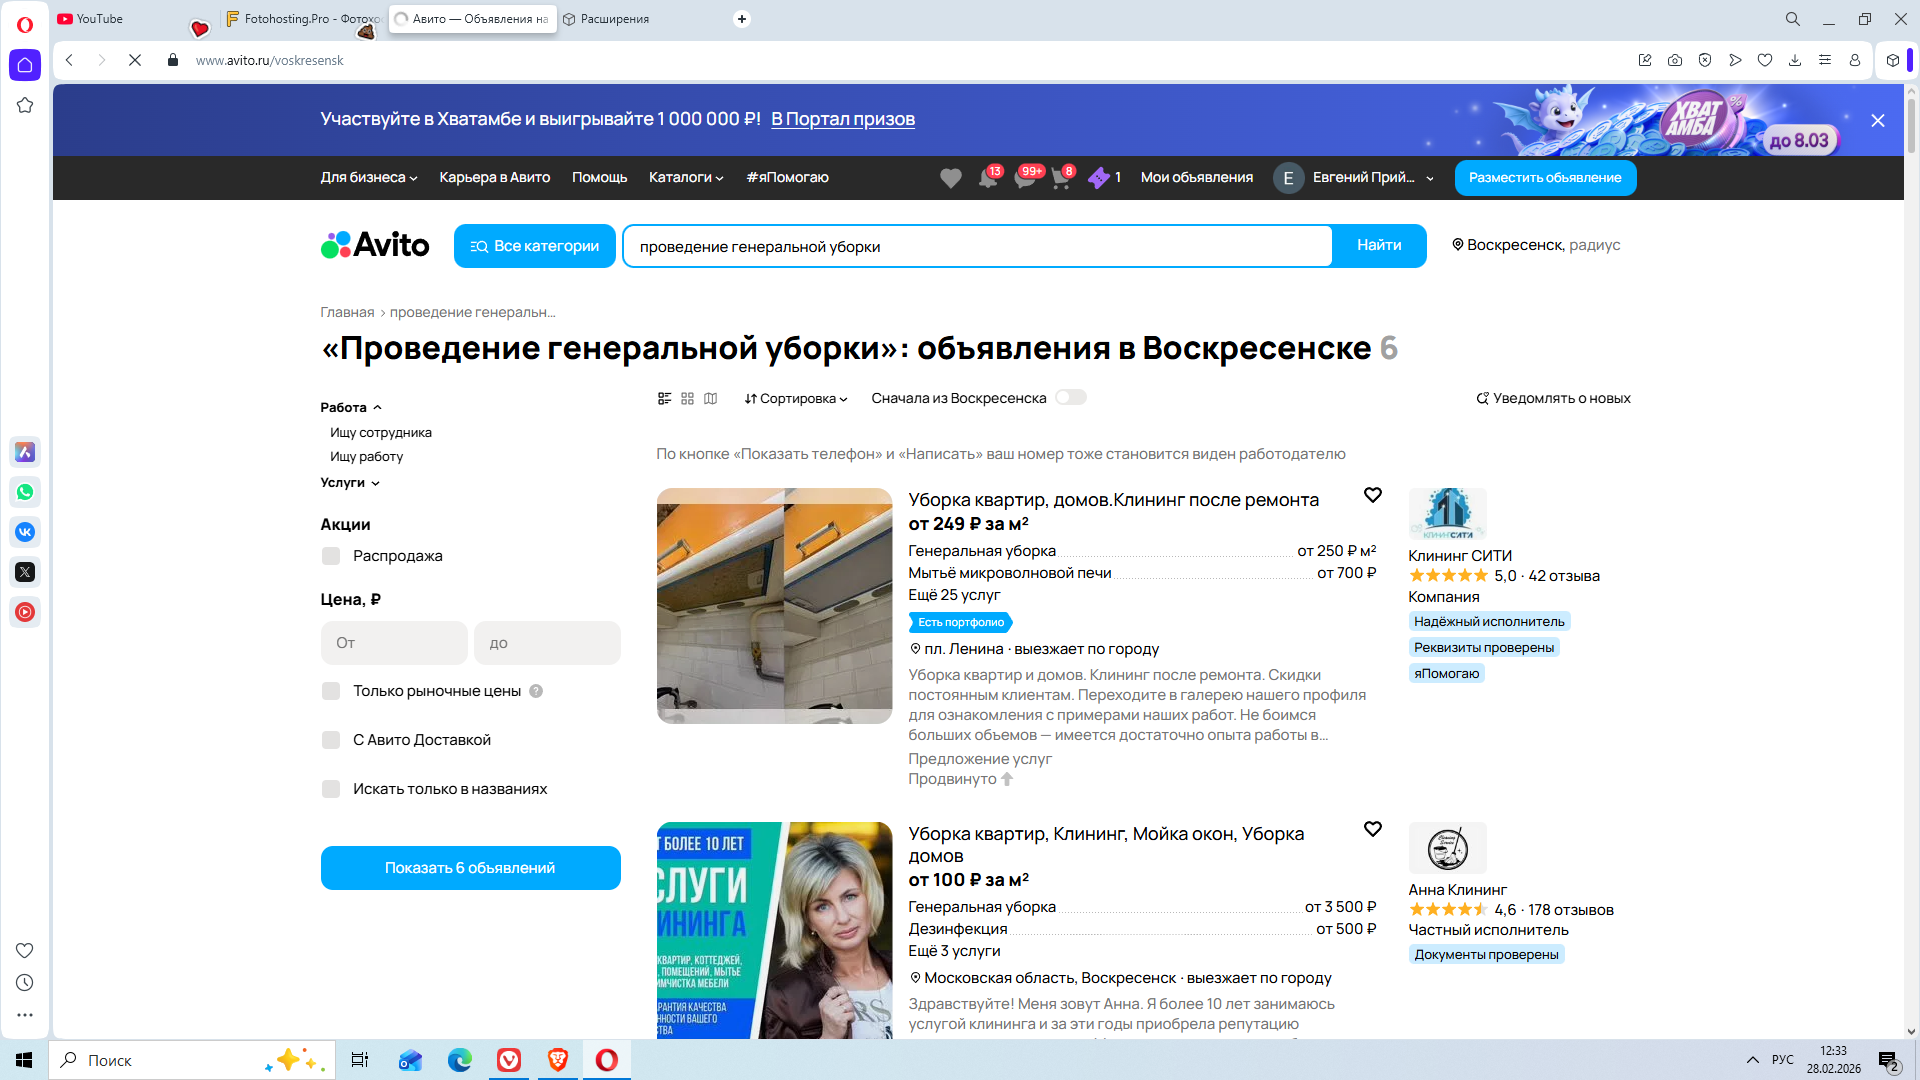1920x1080 pixels.
Task: Check Только рыночные цены
Action: [331, 691]
